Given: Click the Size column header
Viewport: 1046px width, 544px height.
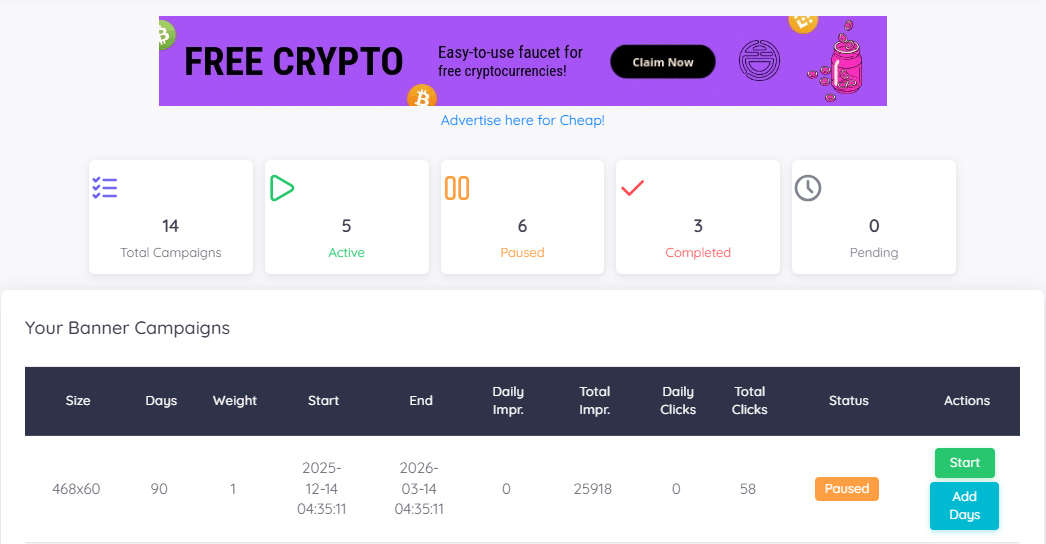Looking at the screenshot, I should coord(78,401).
